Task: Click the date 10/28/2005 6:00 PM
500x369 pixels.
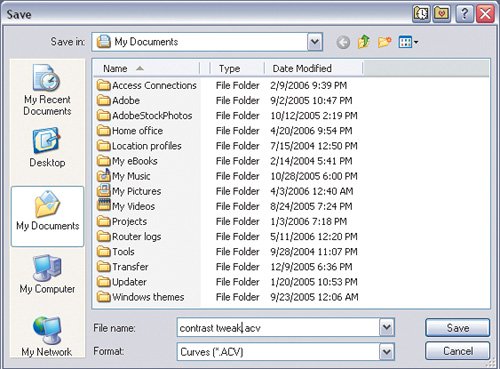Action: click(x=314, y=176)
